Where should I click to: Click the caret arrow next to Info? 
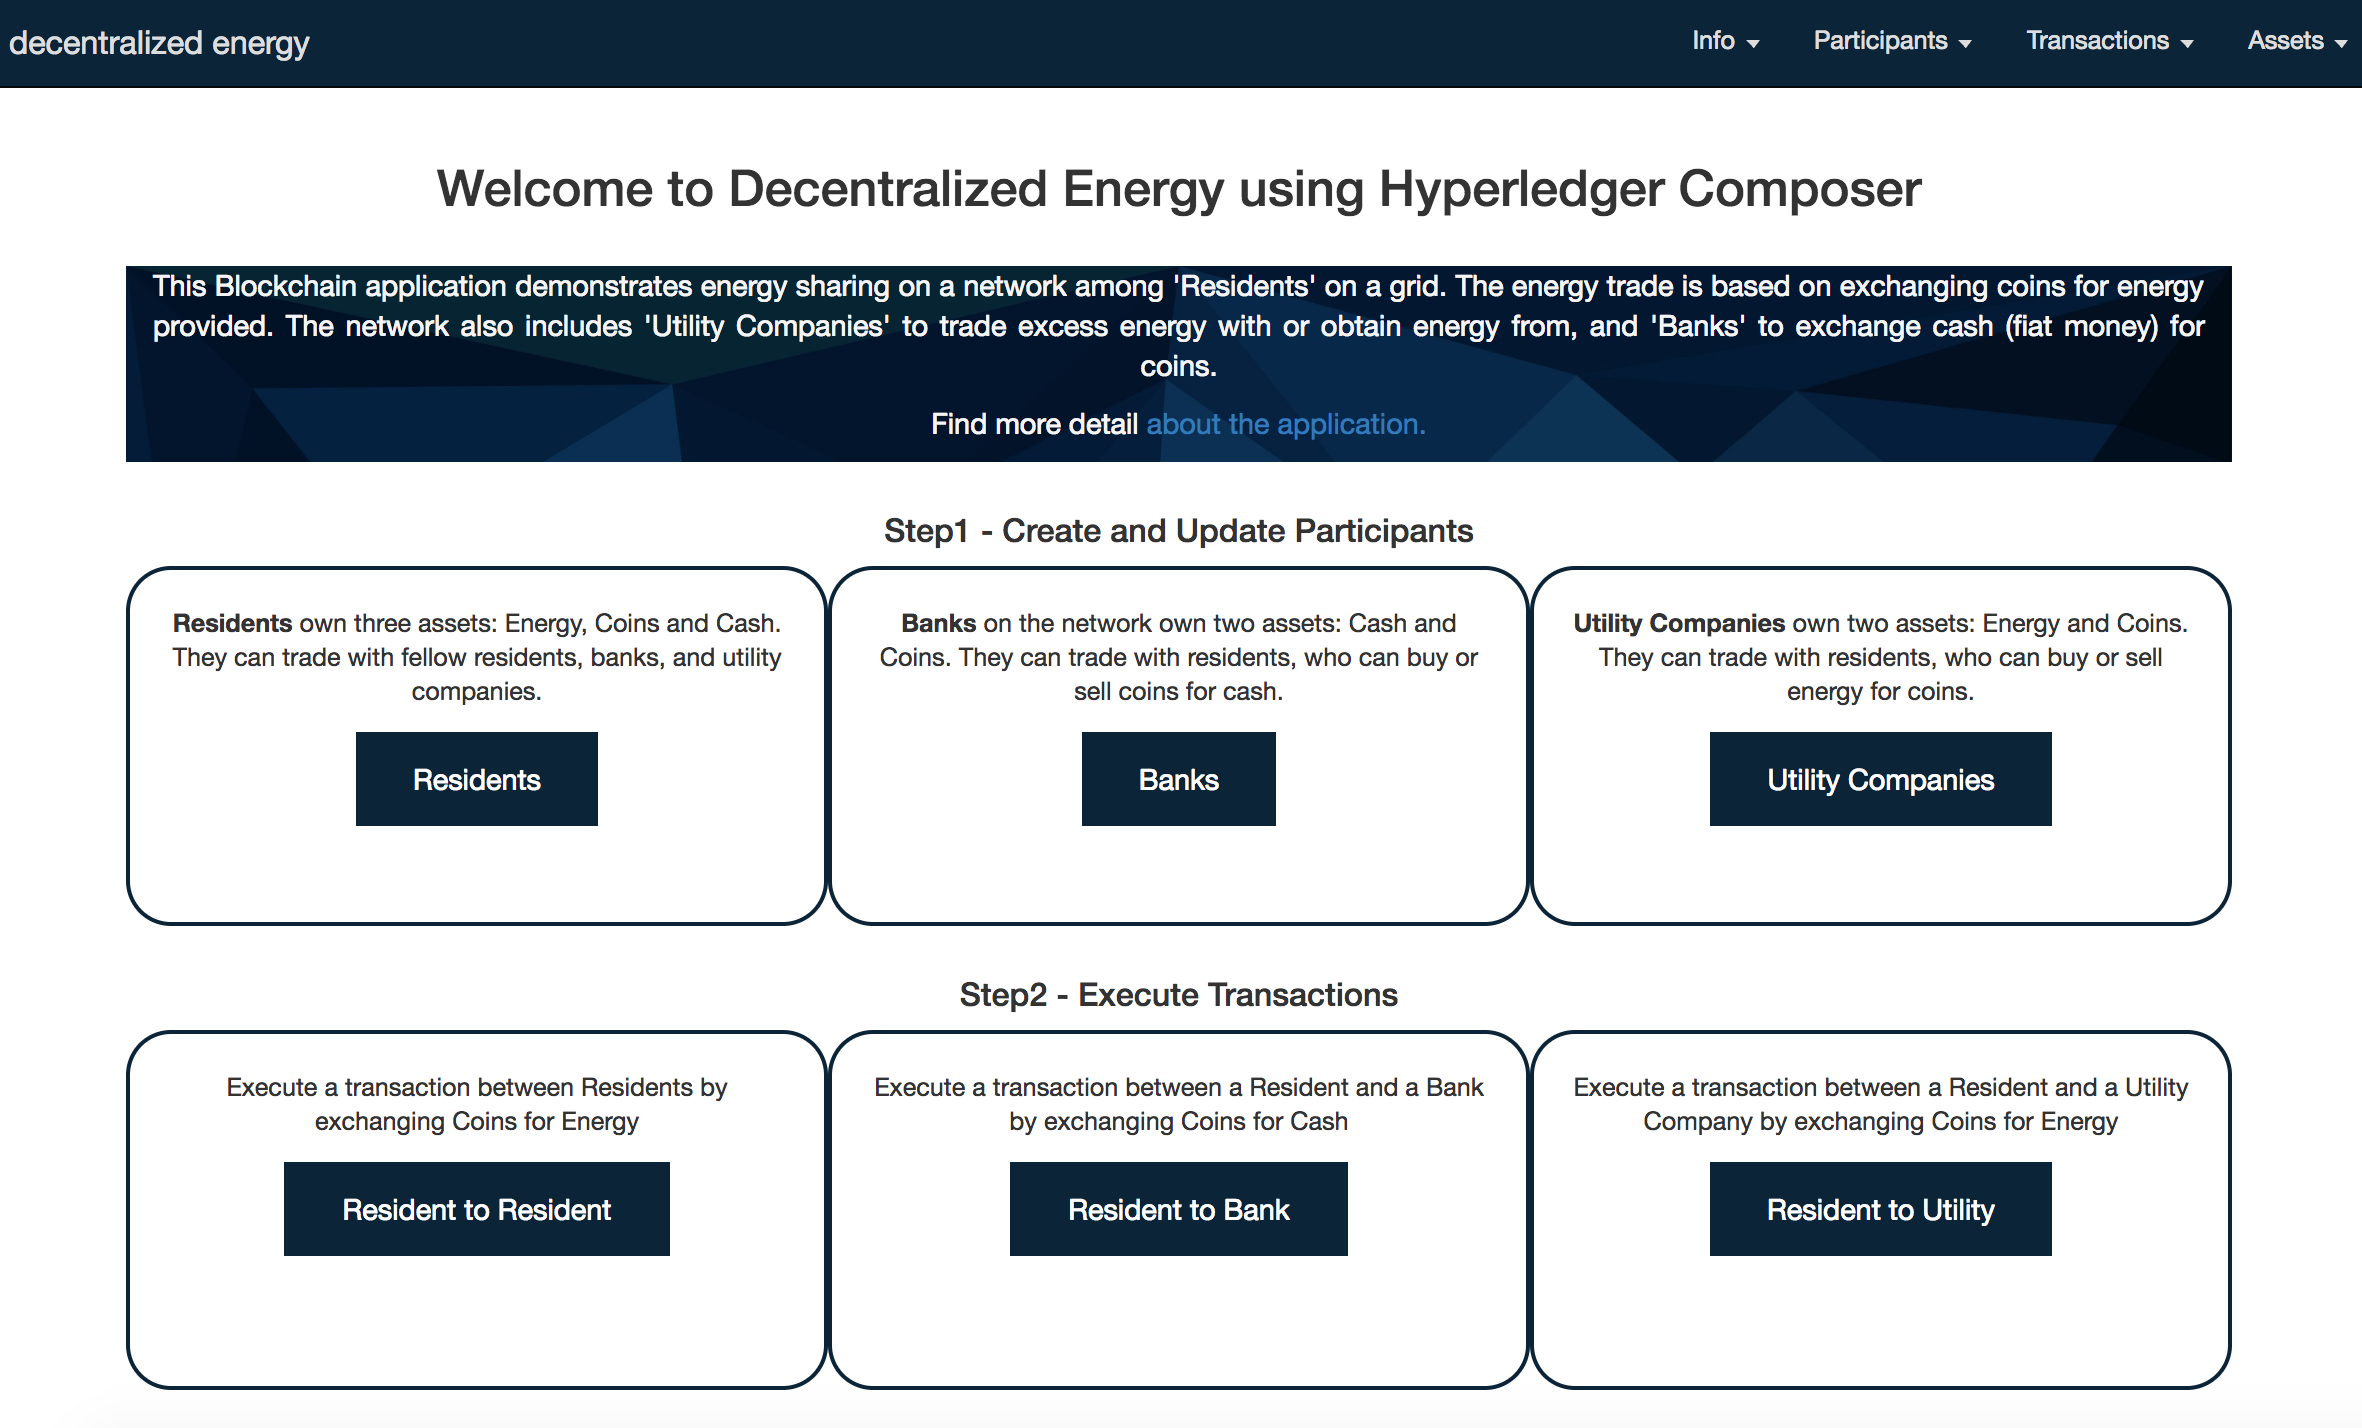click(1753, 44)
